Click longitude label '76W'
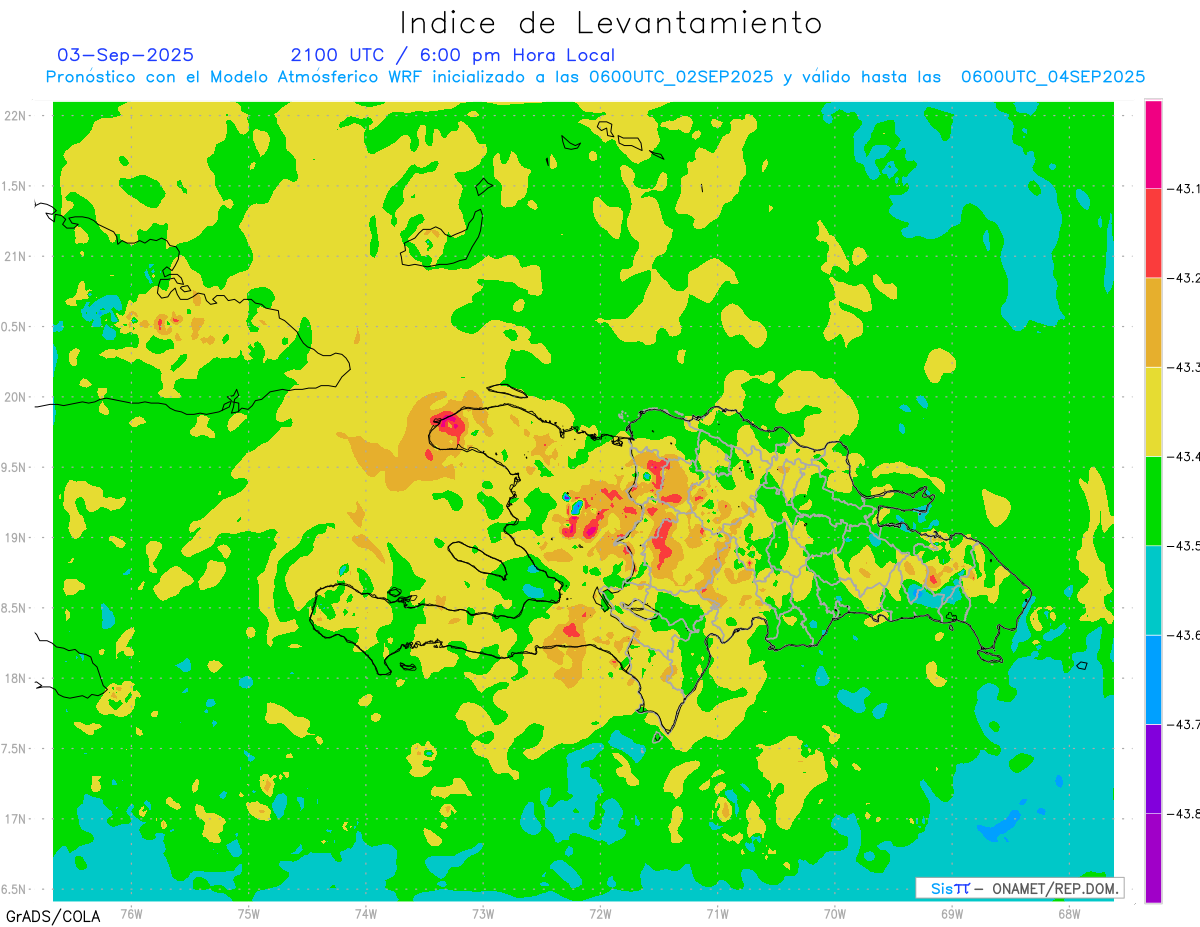This screenshot has width=1200, height=927. pos(131,914)
